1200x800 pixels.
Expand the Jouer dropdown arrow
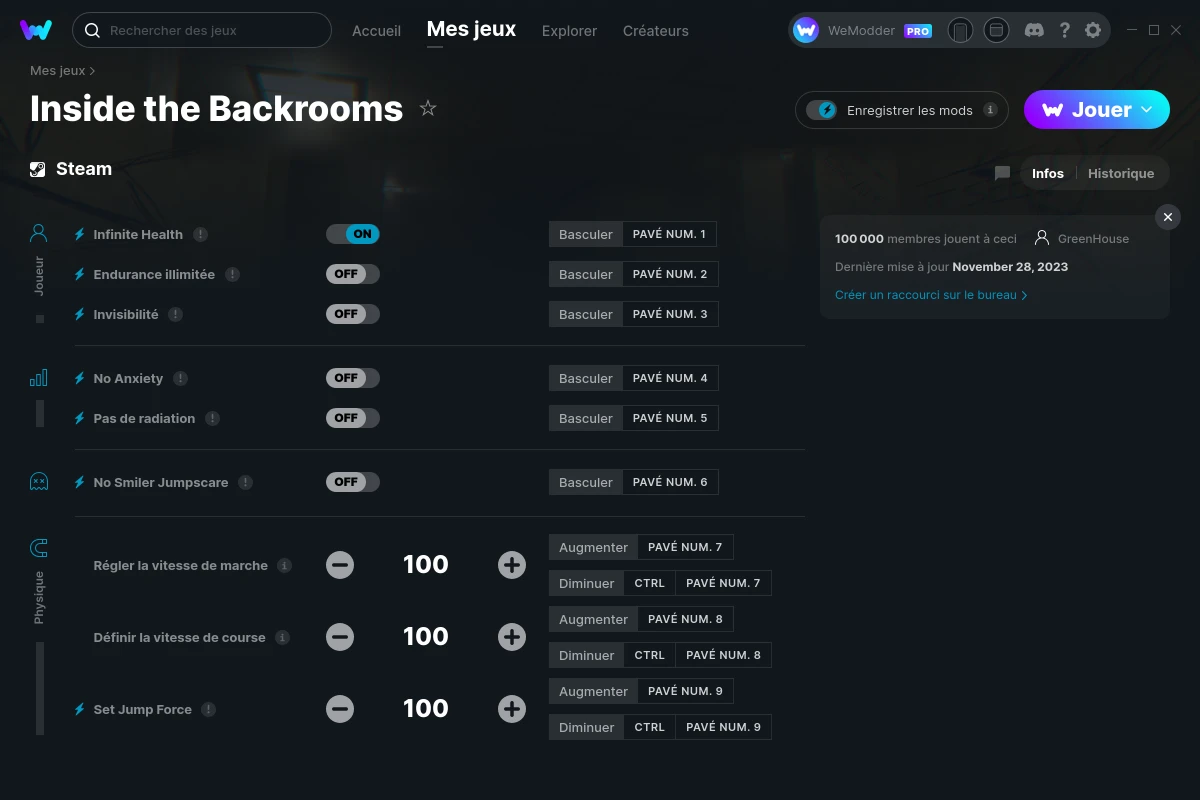coord(1147,110)
